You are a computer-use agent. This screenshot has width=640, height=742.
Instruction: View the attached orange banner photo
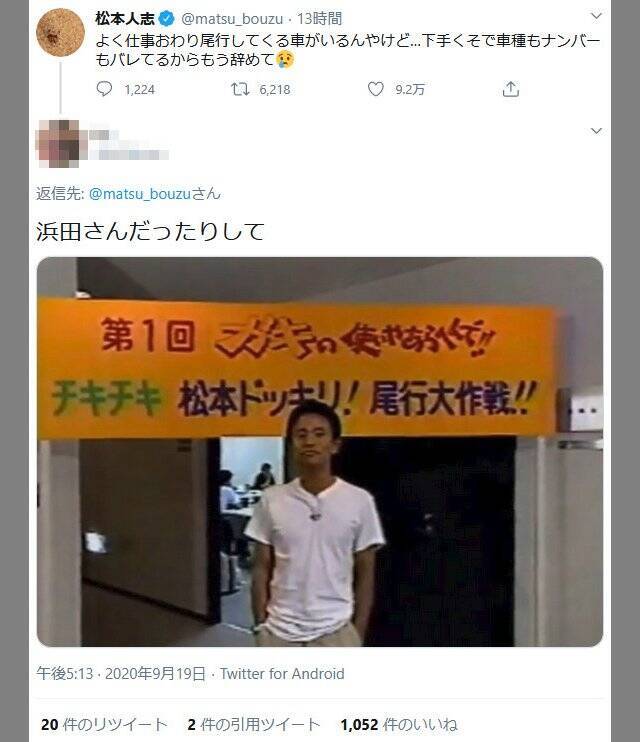coord(320,452)
